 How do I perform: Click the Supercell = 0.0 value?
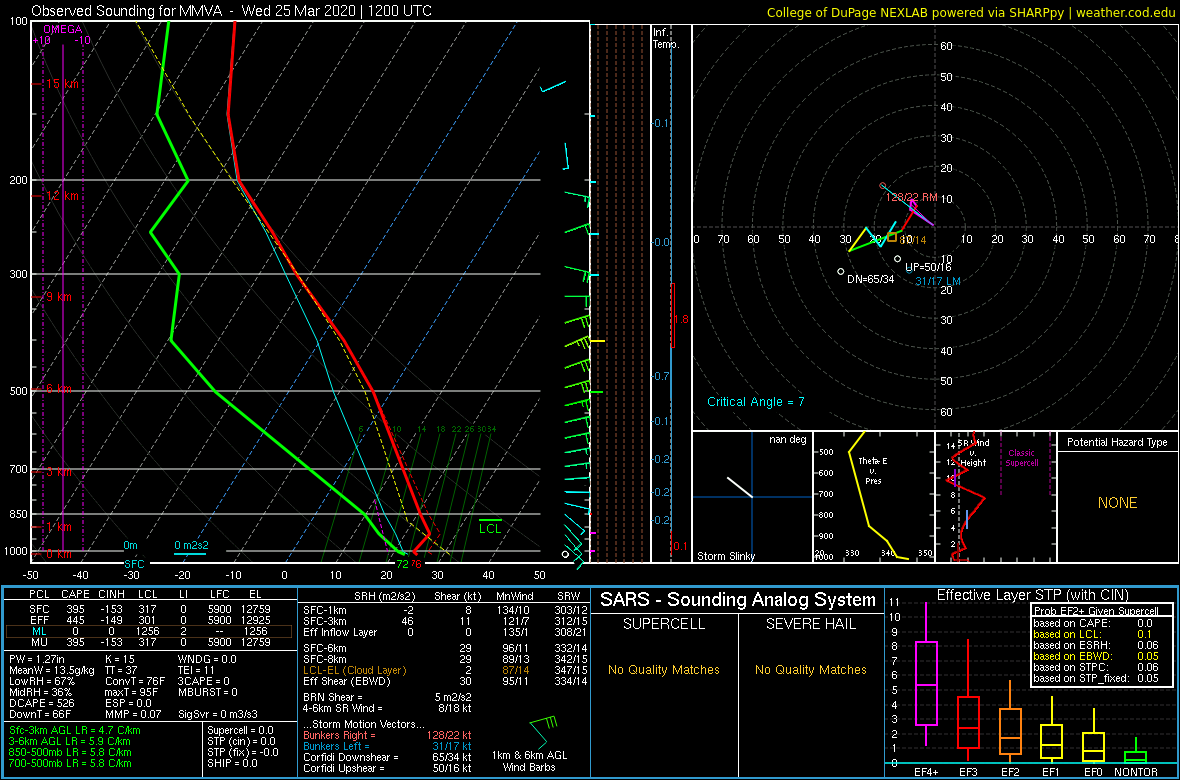click(x=241, y=730)
